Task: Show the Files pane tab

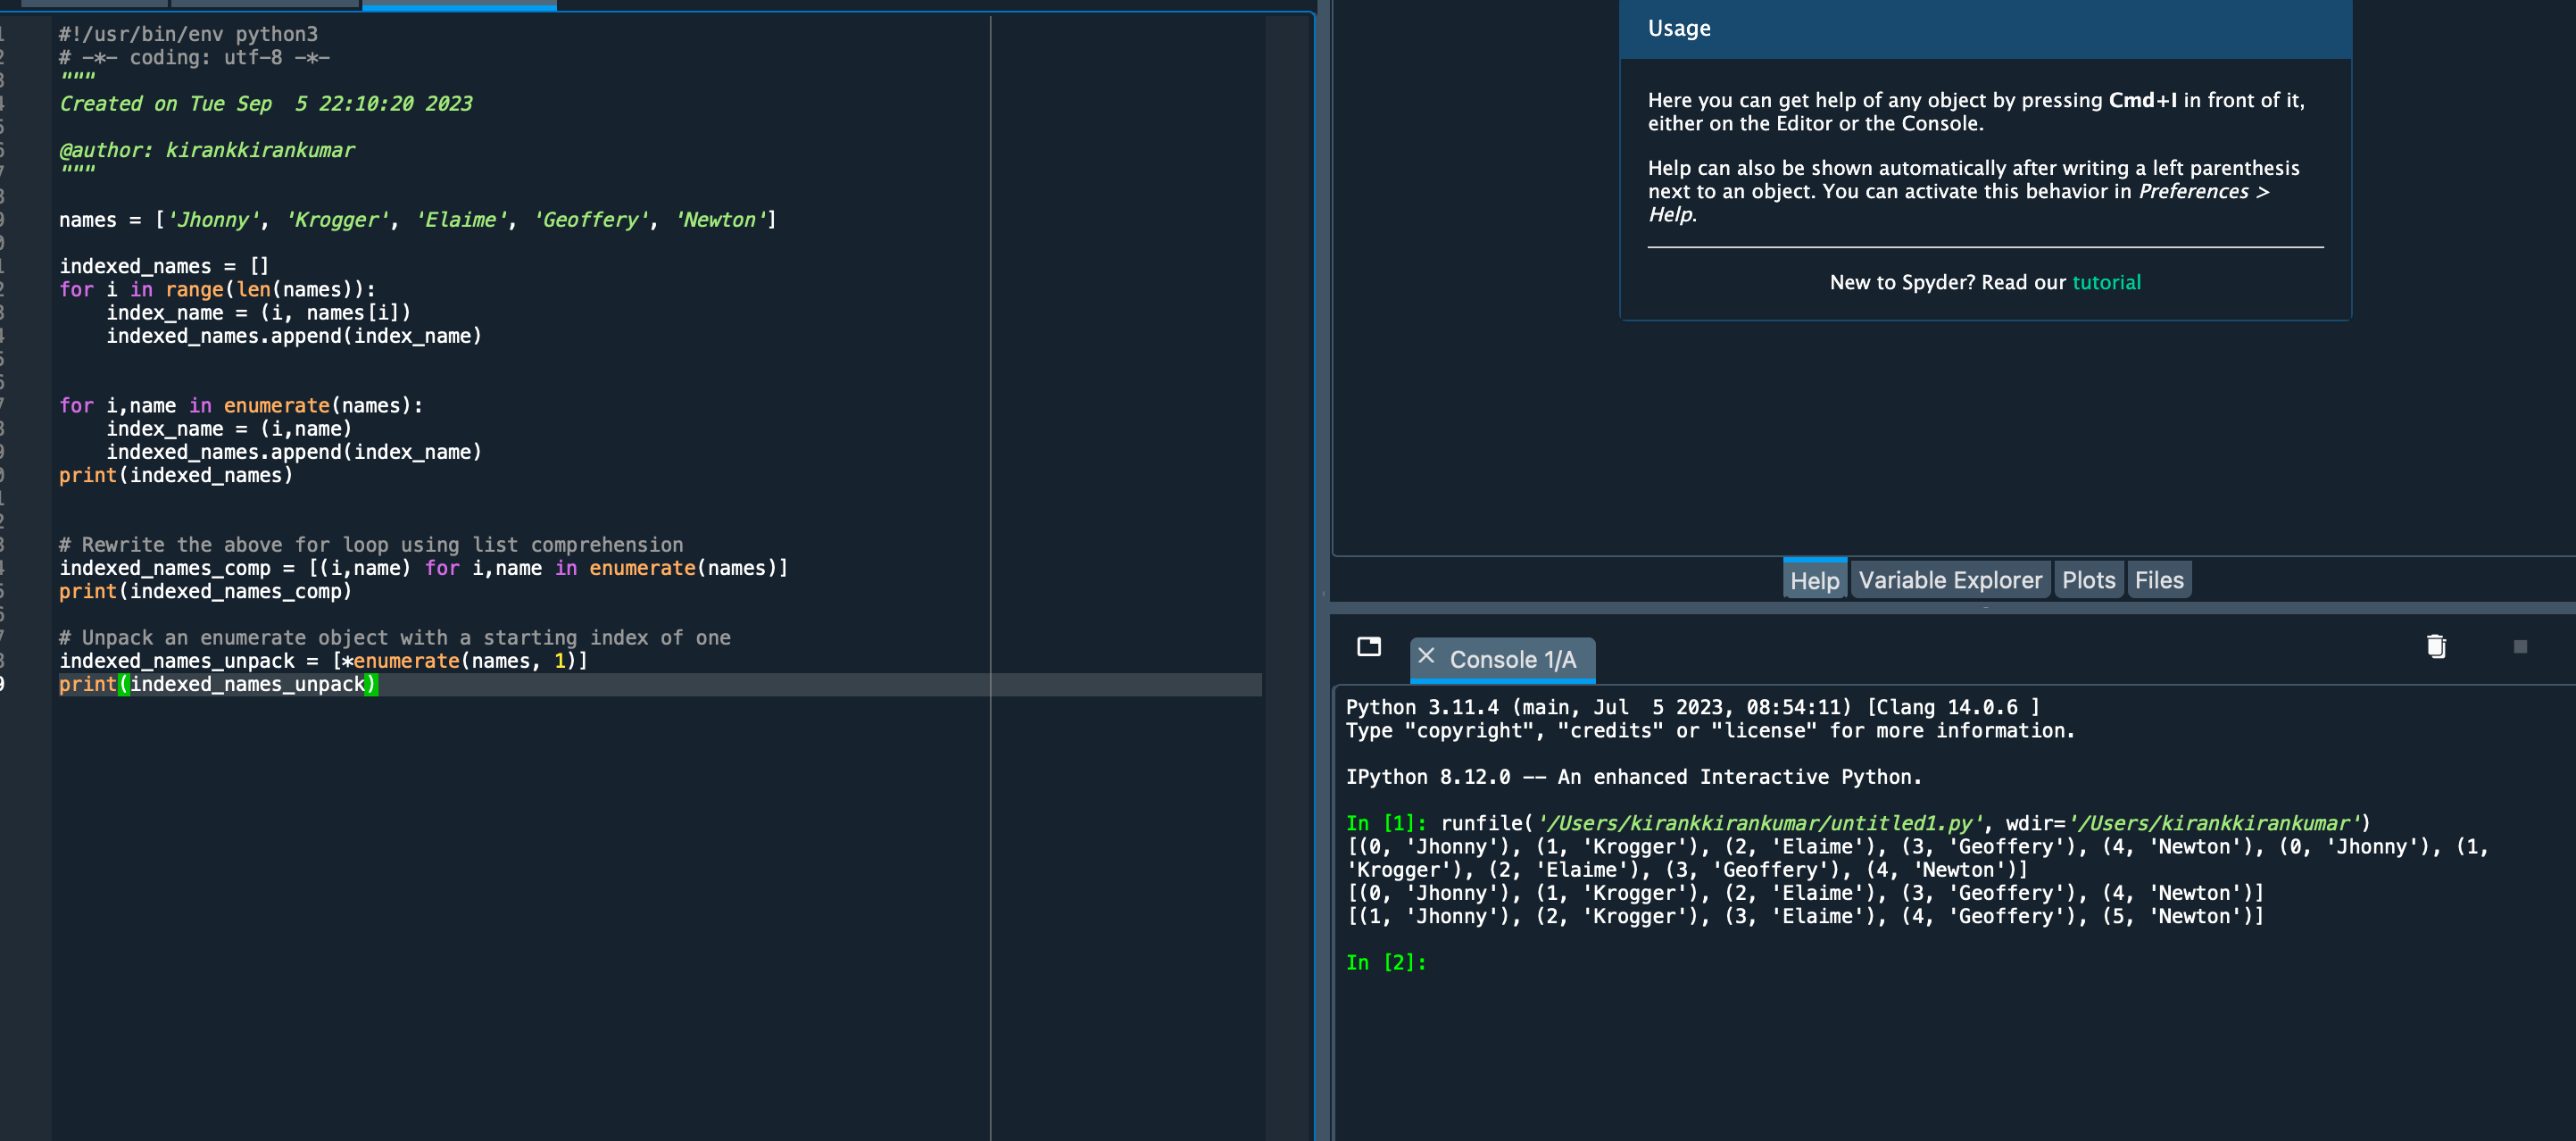Action: point(2158,580)
